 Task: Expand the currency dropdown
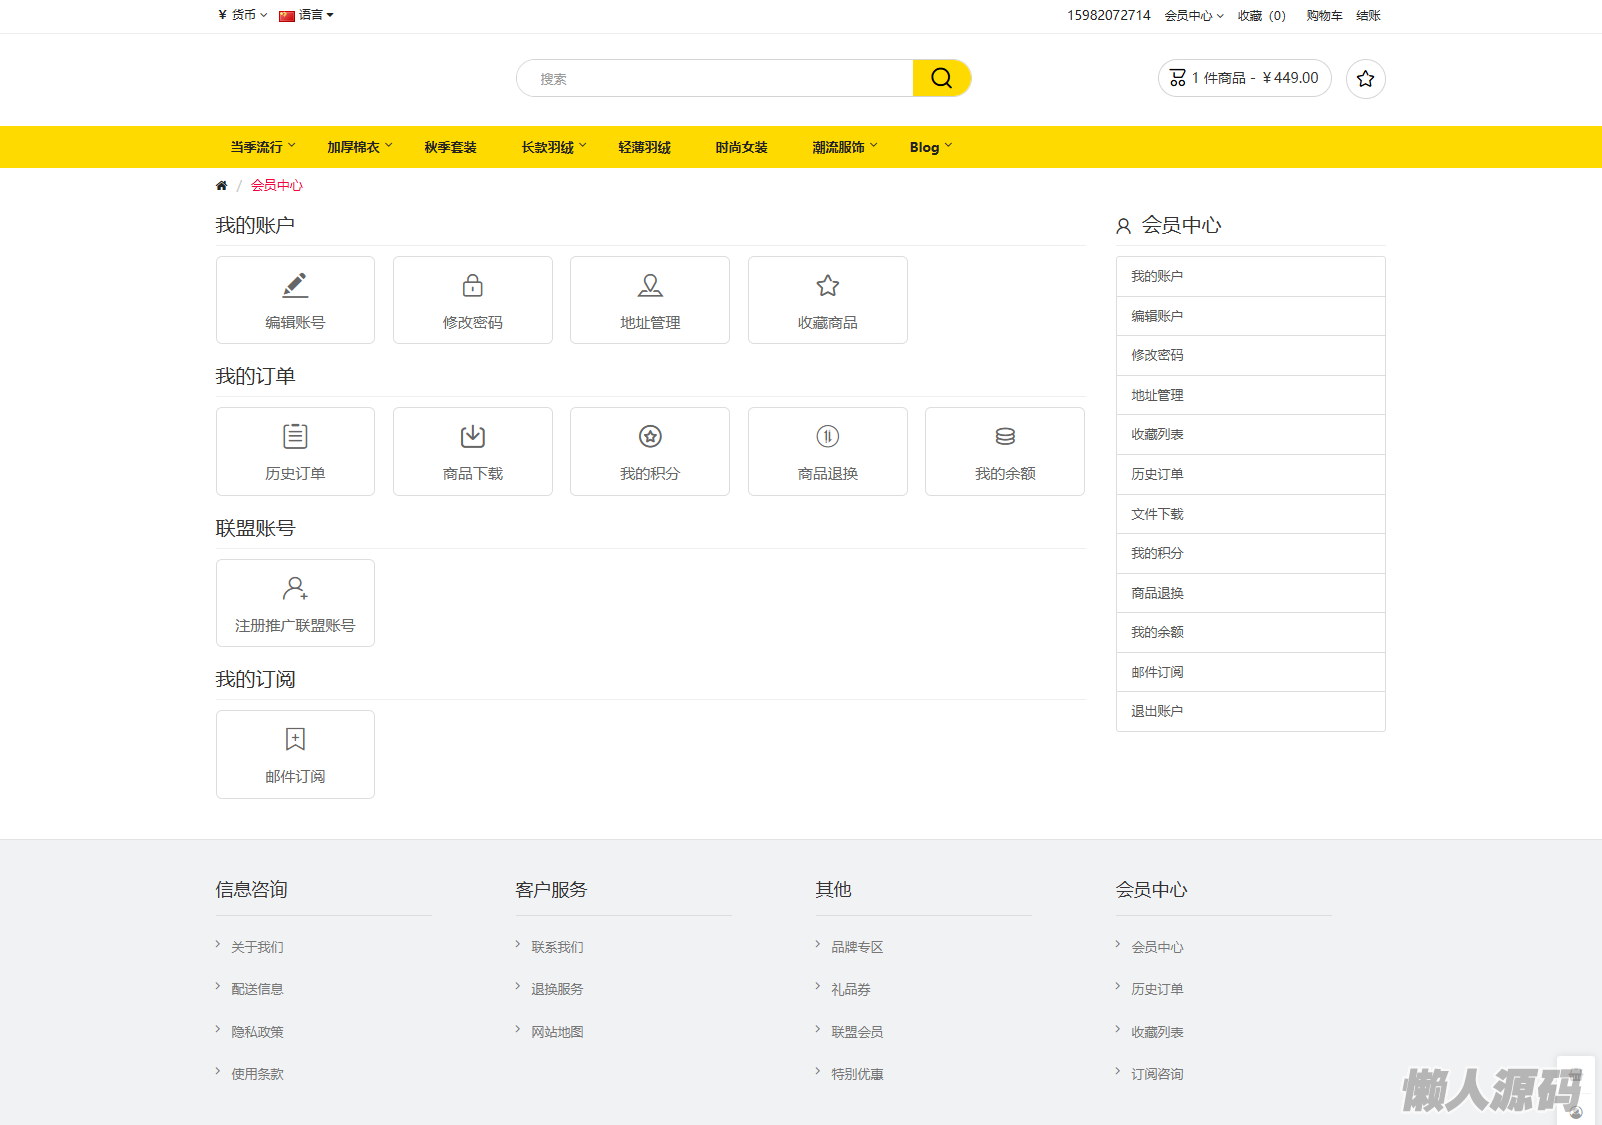(x=243, y=15)
